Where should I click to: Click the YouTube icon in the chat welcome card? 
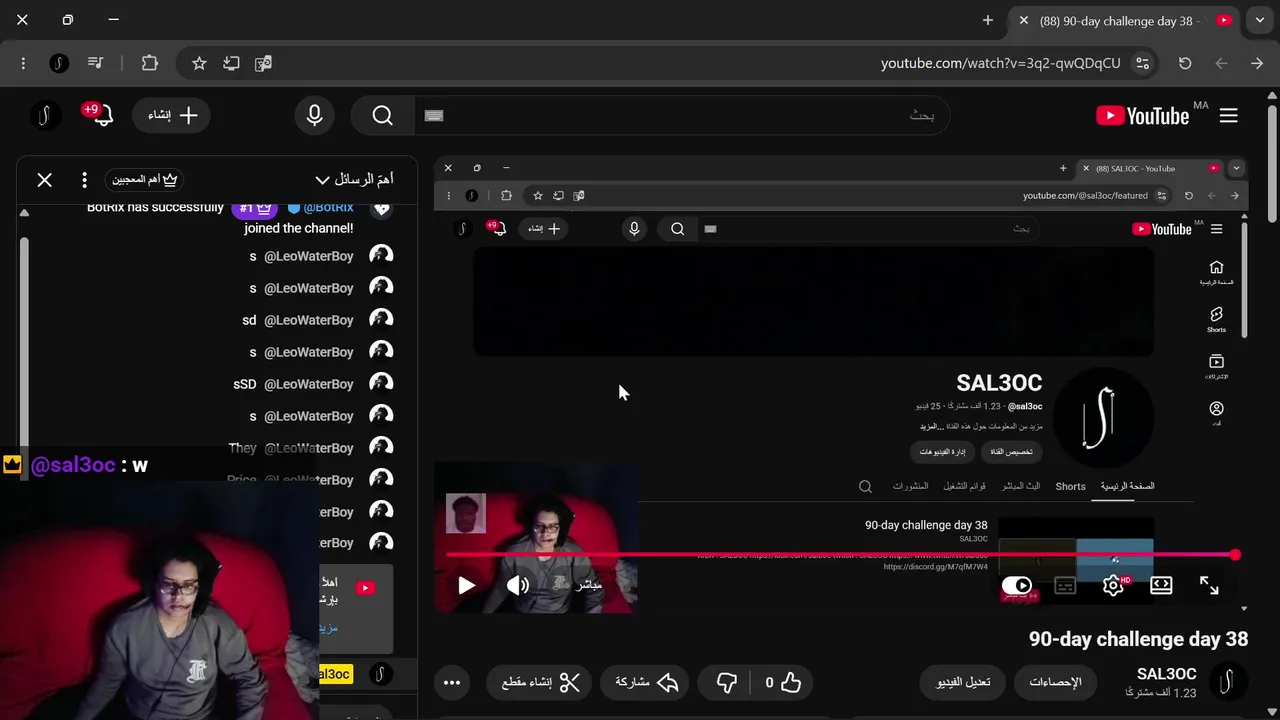tap(365, 588)
